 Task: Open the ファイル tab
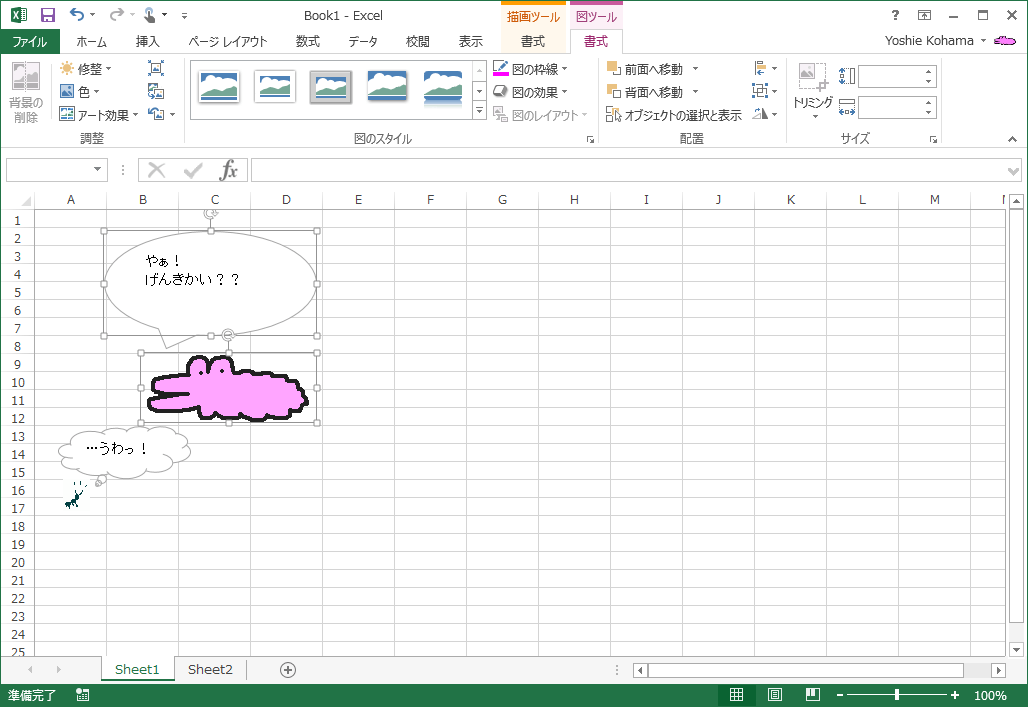tap(30, 41)
